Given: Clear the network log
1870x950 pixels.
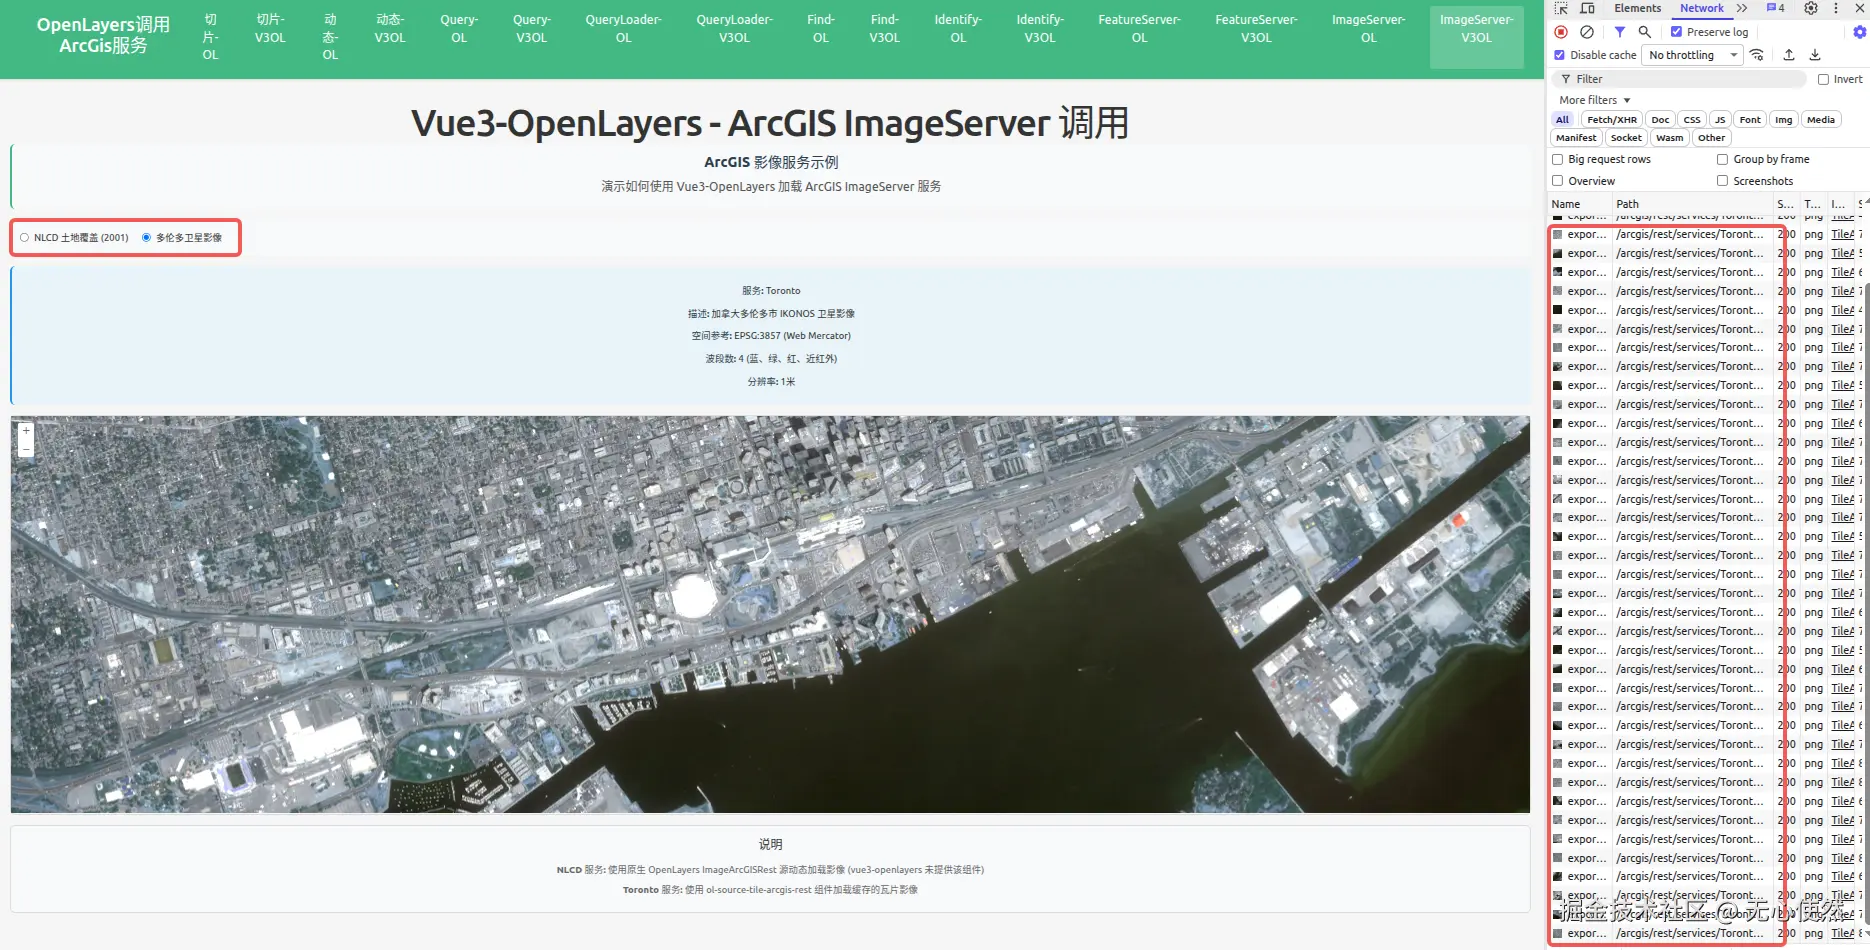Looking at the screenshot, I should coord(1587,32).
